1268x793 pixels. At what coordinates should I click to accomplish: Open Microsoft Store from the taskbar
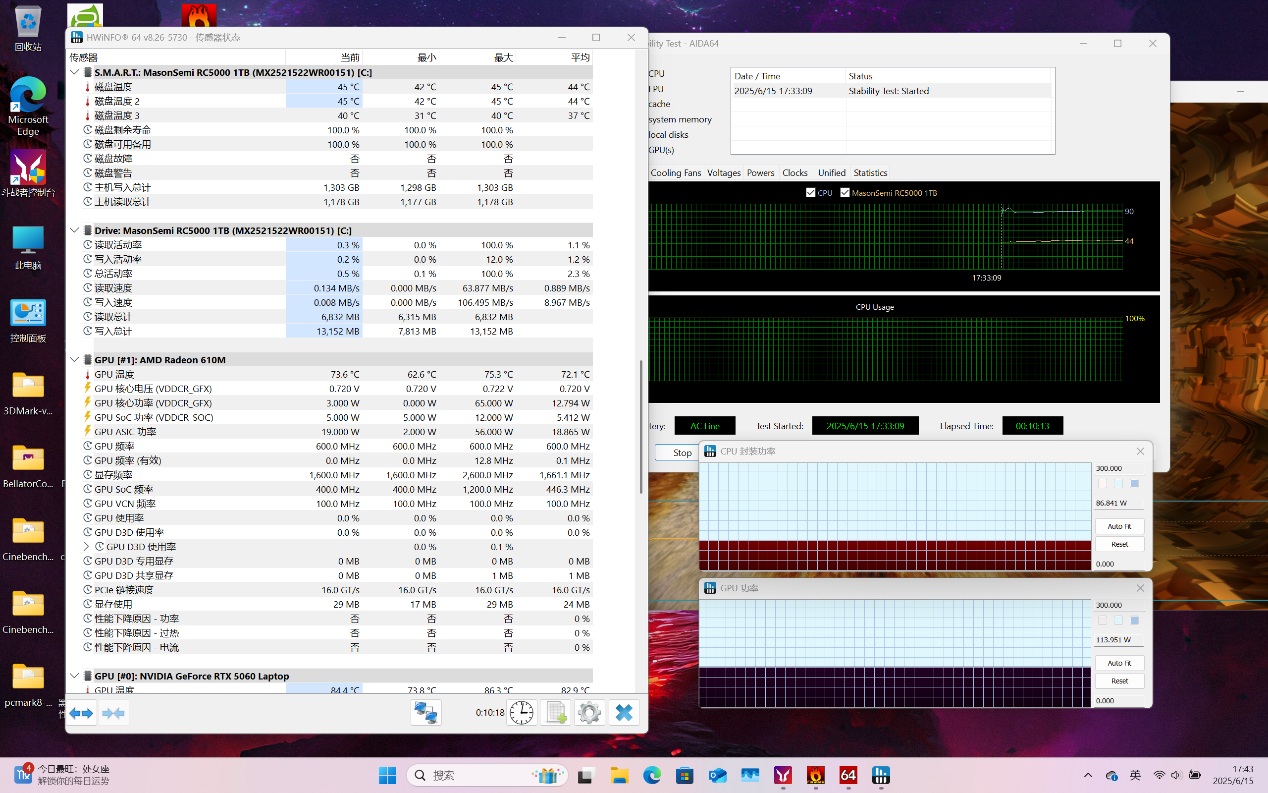[685, 775]
